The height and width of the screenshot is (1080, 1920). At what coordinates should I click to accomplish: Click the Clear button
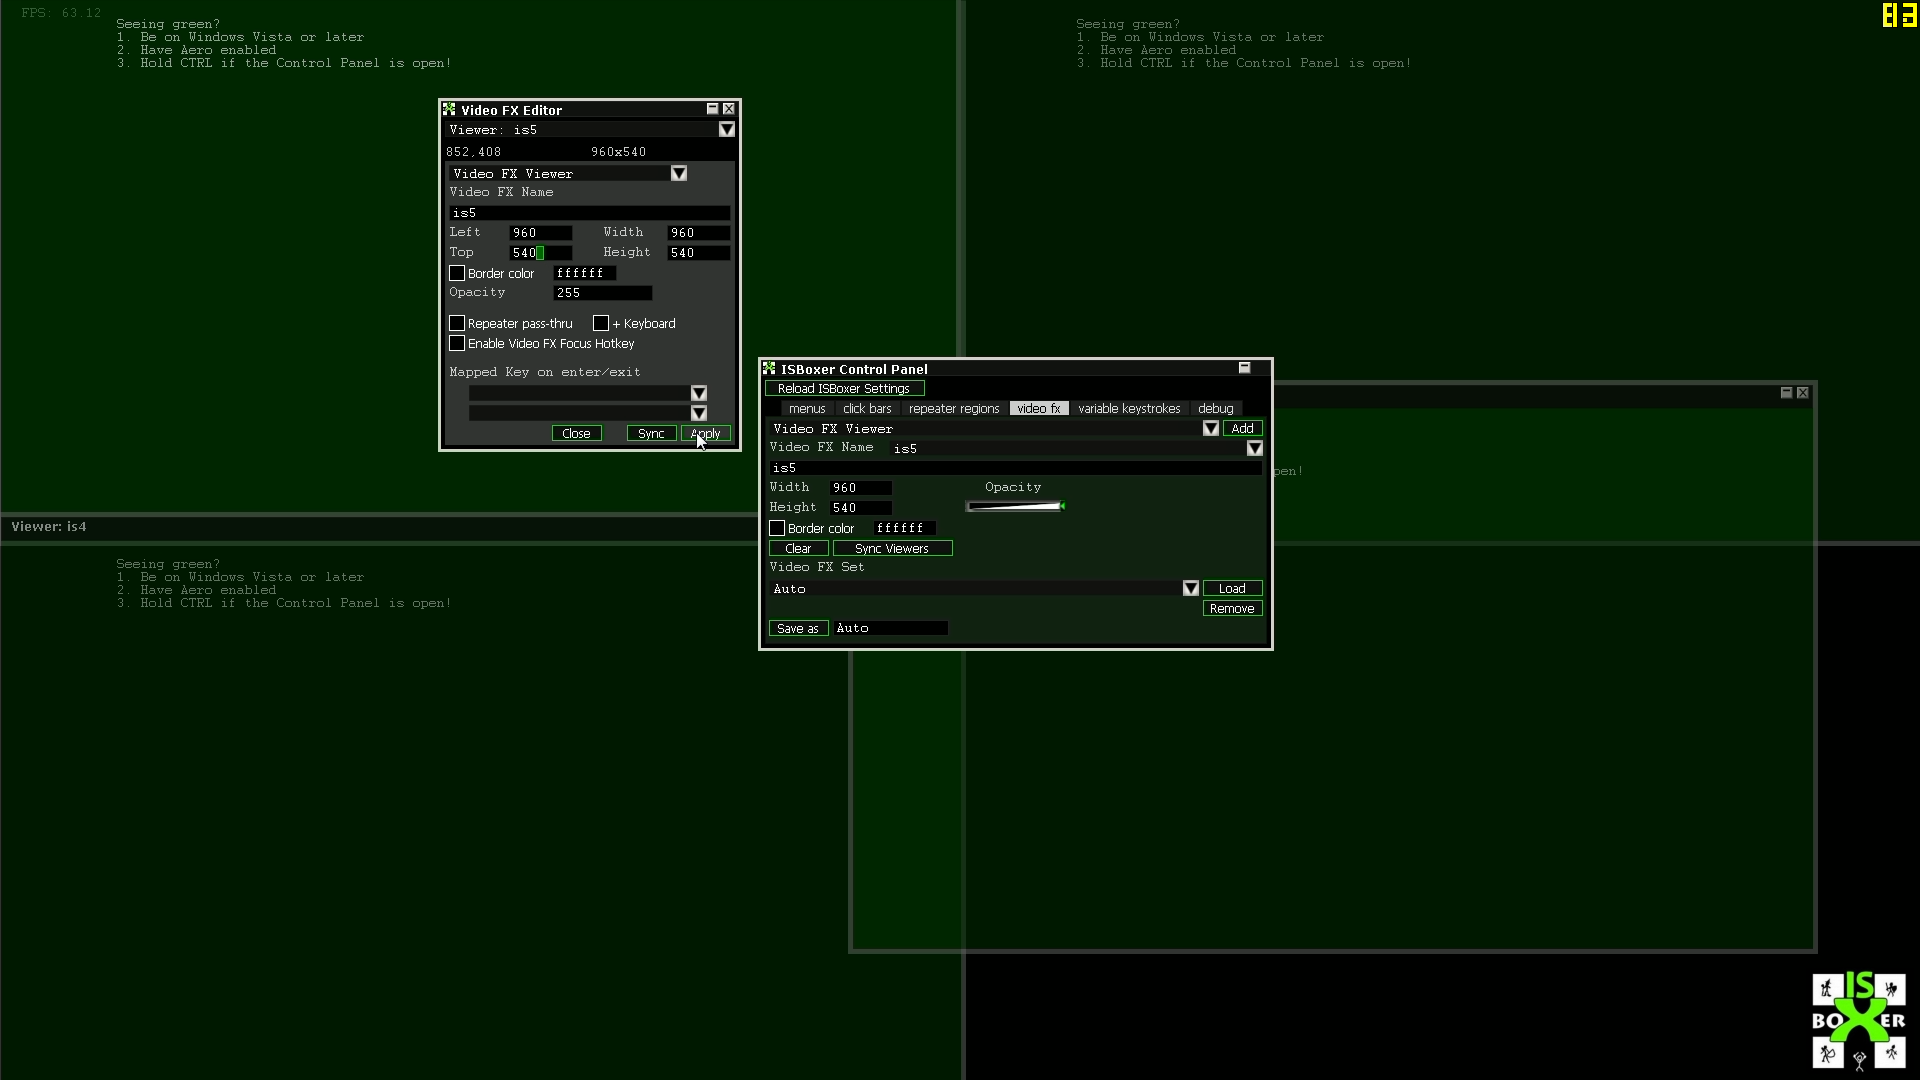(x=798, y=548)
